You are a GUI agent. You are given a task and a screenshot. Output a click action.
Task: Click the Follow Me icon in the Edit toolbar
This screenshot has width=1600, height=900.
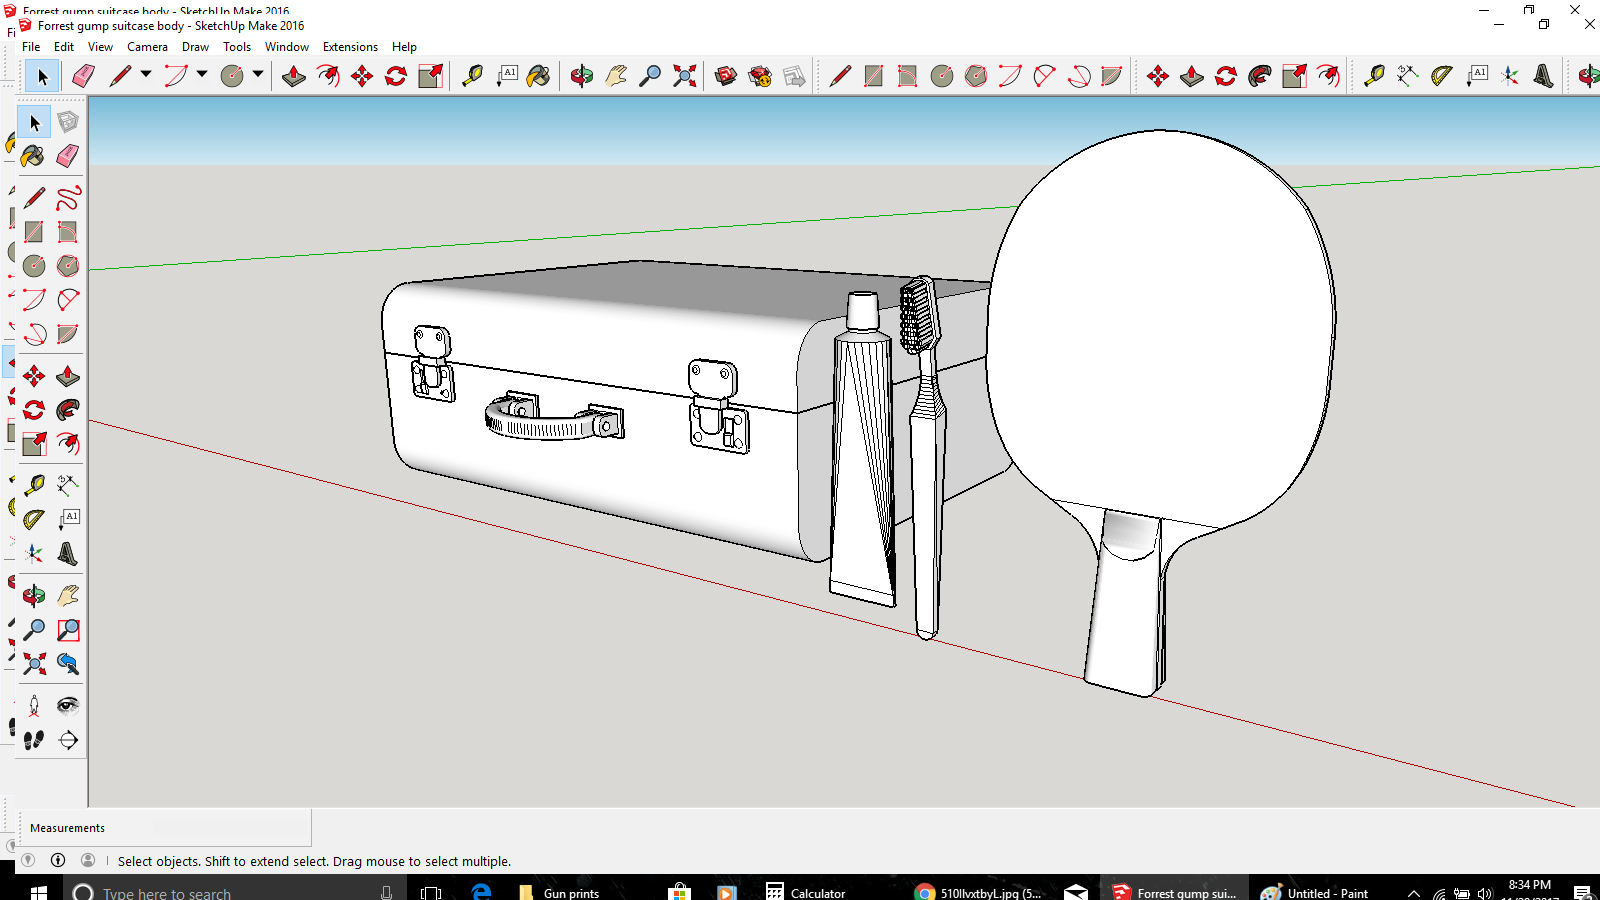(1260, 76)
